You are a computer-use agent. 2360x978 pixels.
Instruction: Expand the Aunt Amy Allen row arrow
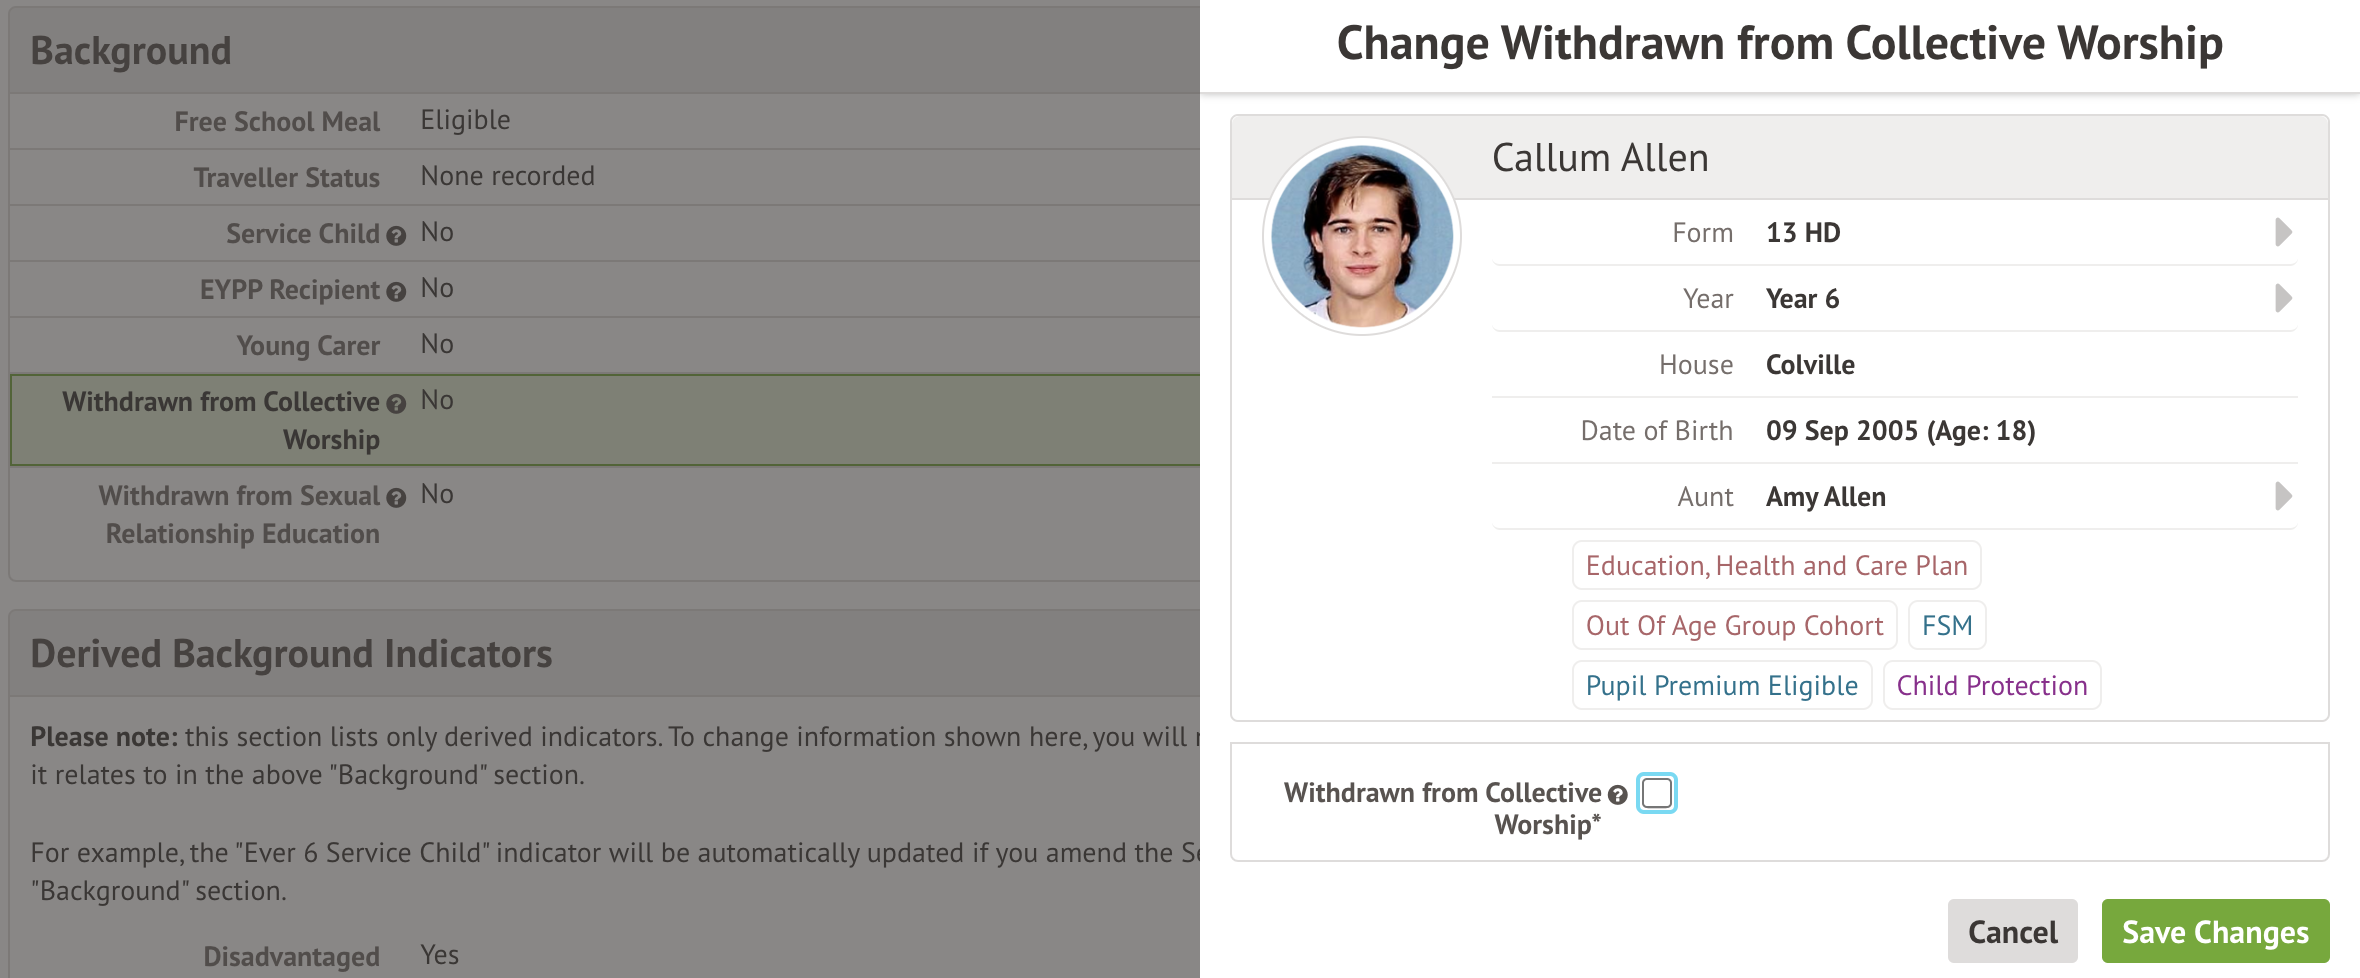coord(2283,496)
